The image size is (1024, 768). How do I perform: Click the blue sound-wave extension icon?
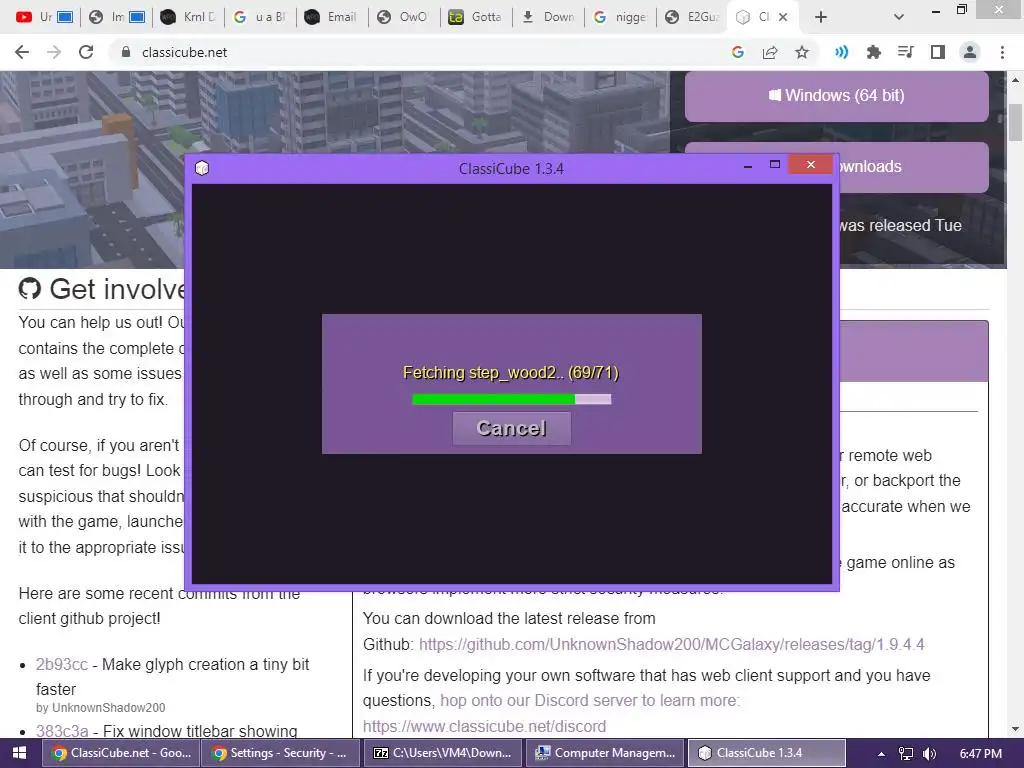[841, 52]
